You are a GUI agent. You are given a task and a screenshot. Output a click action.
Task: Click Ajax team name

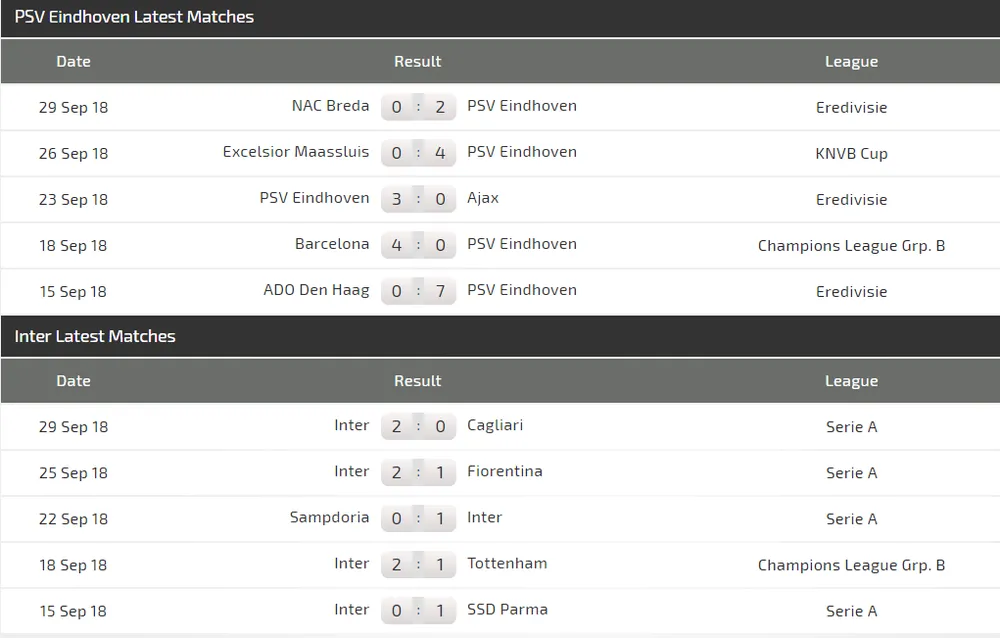(x=483, y=198)
